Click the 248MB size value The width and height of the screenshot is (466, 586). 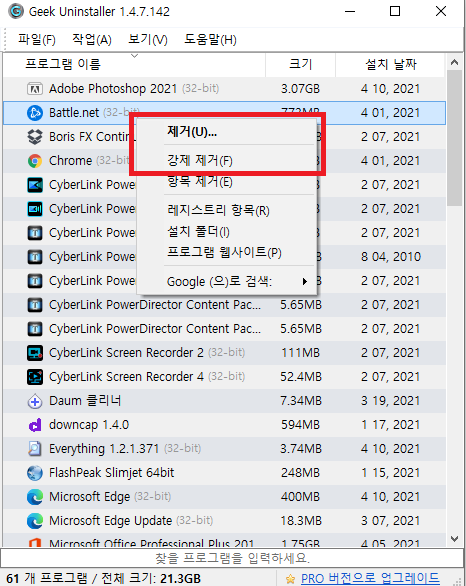[x=300, y=473]
